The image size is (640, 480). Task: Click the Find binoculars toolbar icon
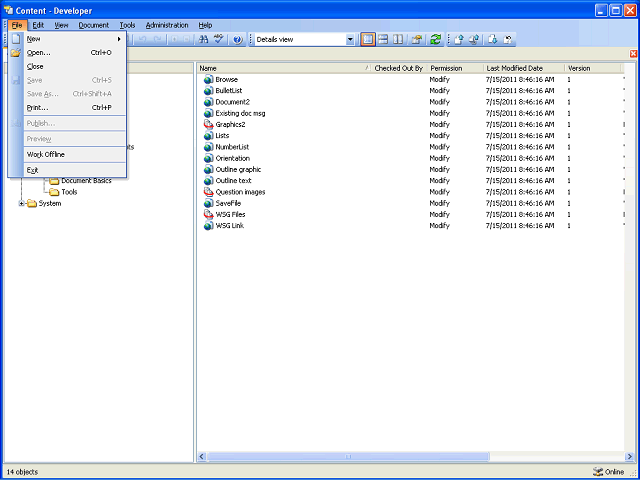[203, 39]
